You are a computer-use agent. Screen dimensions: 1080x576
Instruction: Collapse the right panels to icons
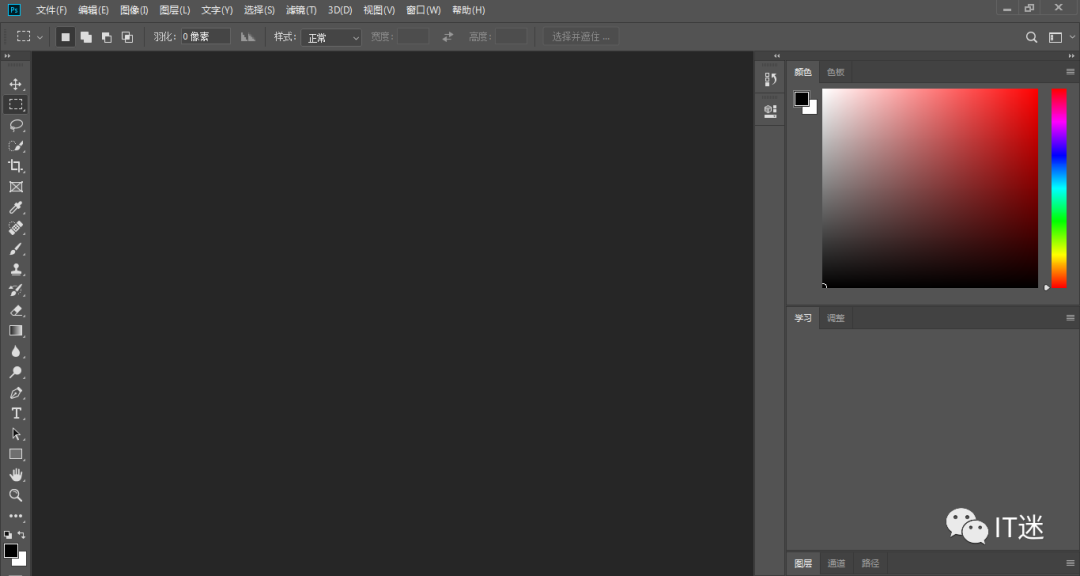point(1071,56)
